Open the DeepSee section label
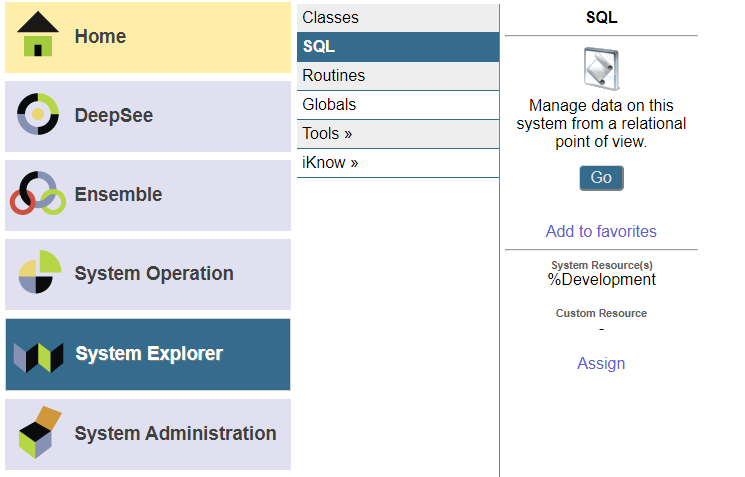The width and height of the screenshot is (745, 477). [x=114, y=115]
